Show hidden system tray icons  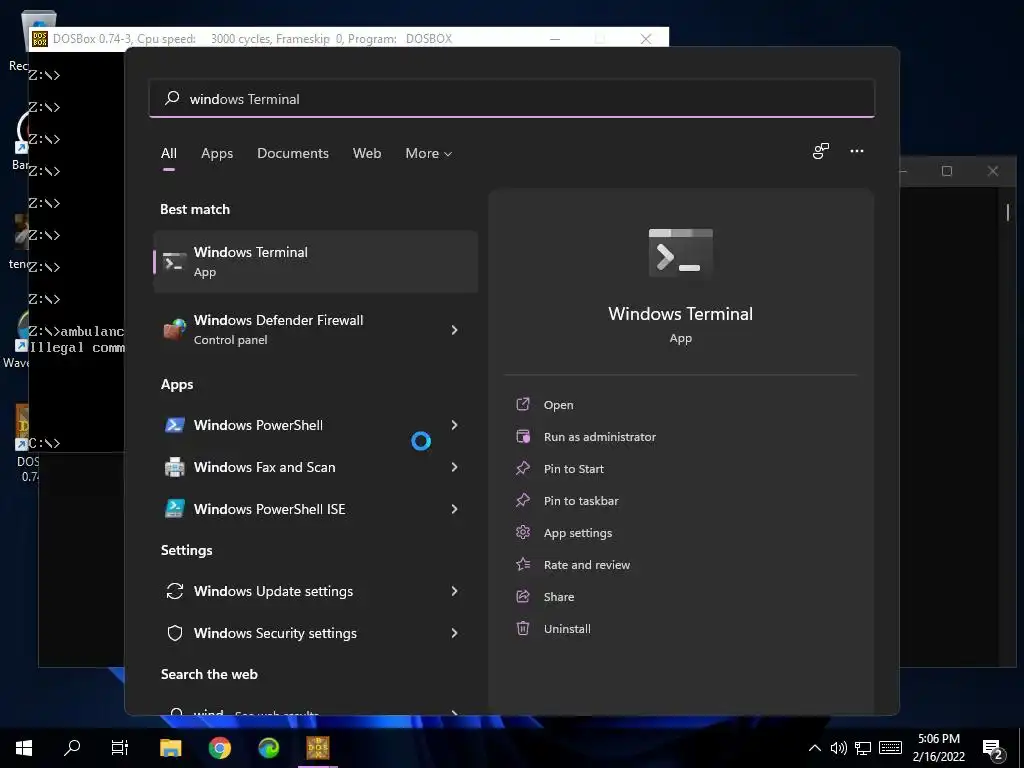point(814,748)
